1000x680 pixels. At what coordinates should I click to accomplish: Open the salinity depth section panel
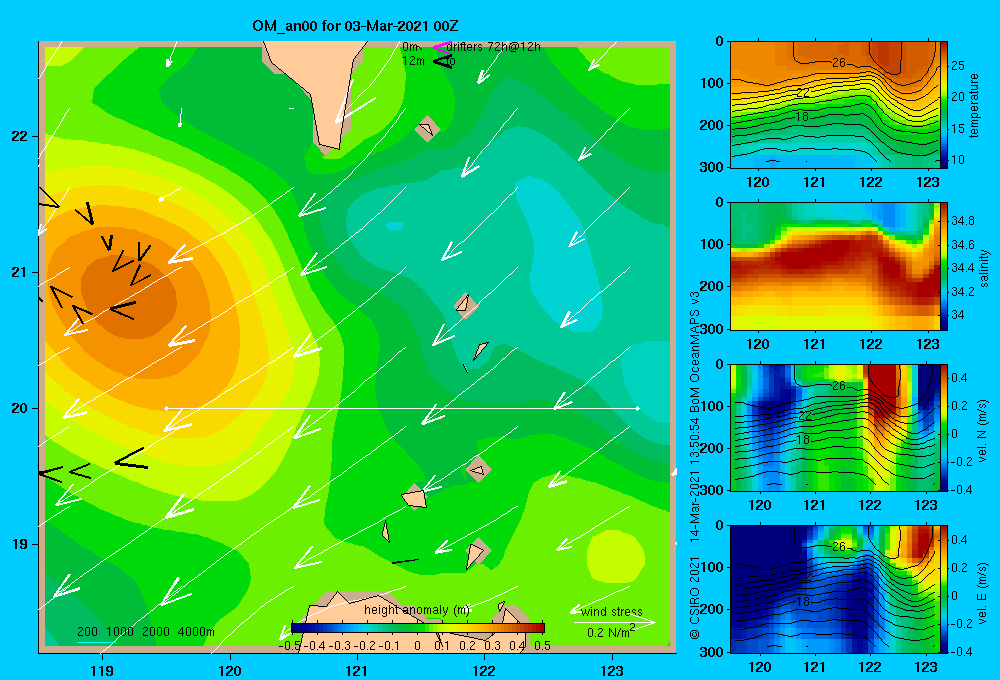834,266
